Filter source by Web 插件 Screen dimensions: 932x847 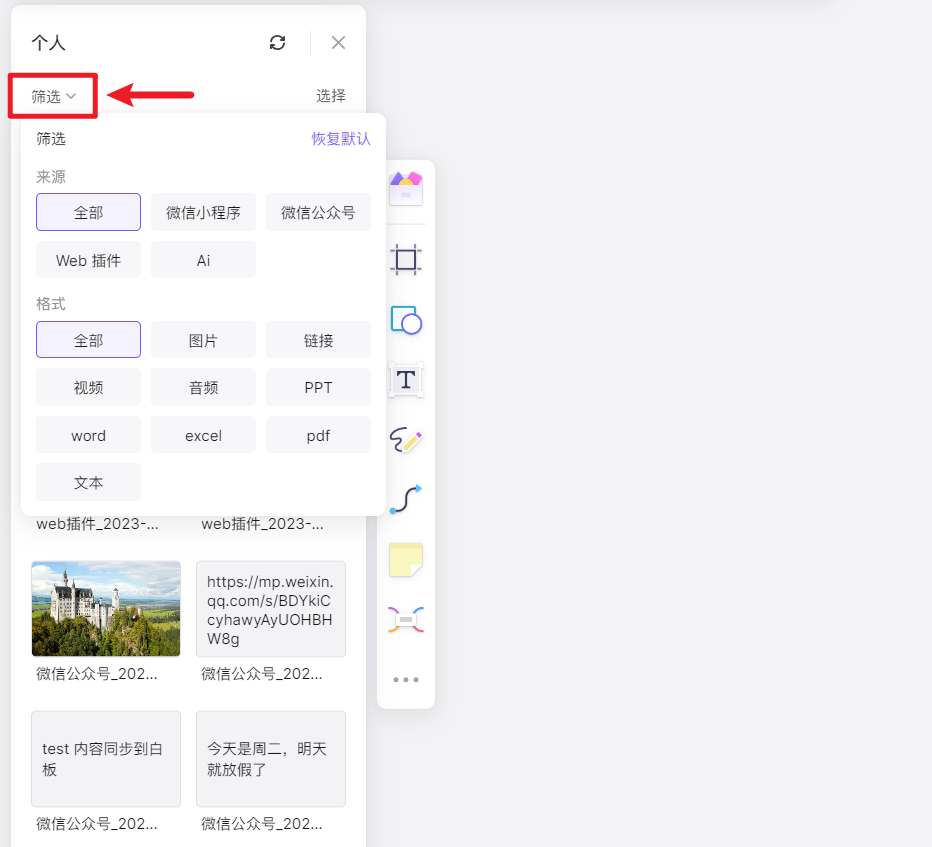pos(88,260)
